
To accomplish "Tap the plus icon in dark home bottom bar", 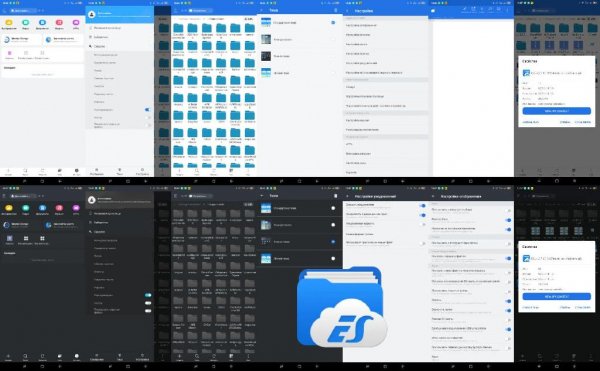I will pyautogui.click(x=8, y=356).
